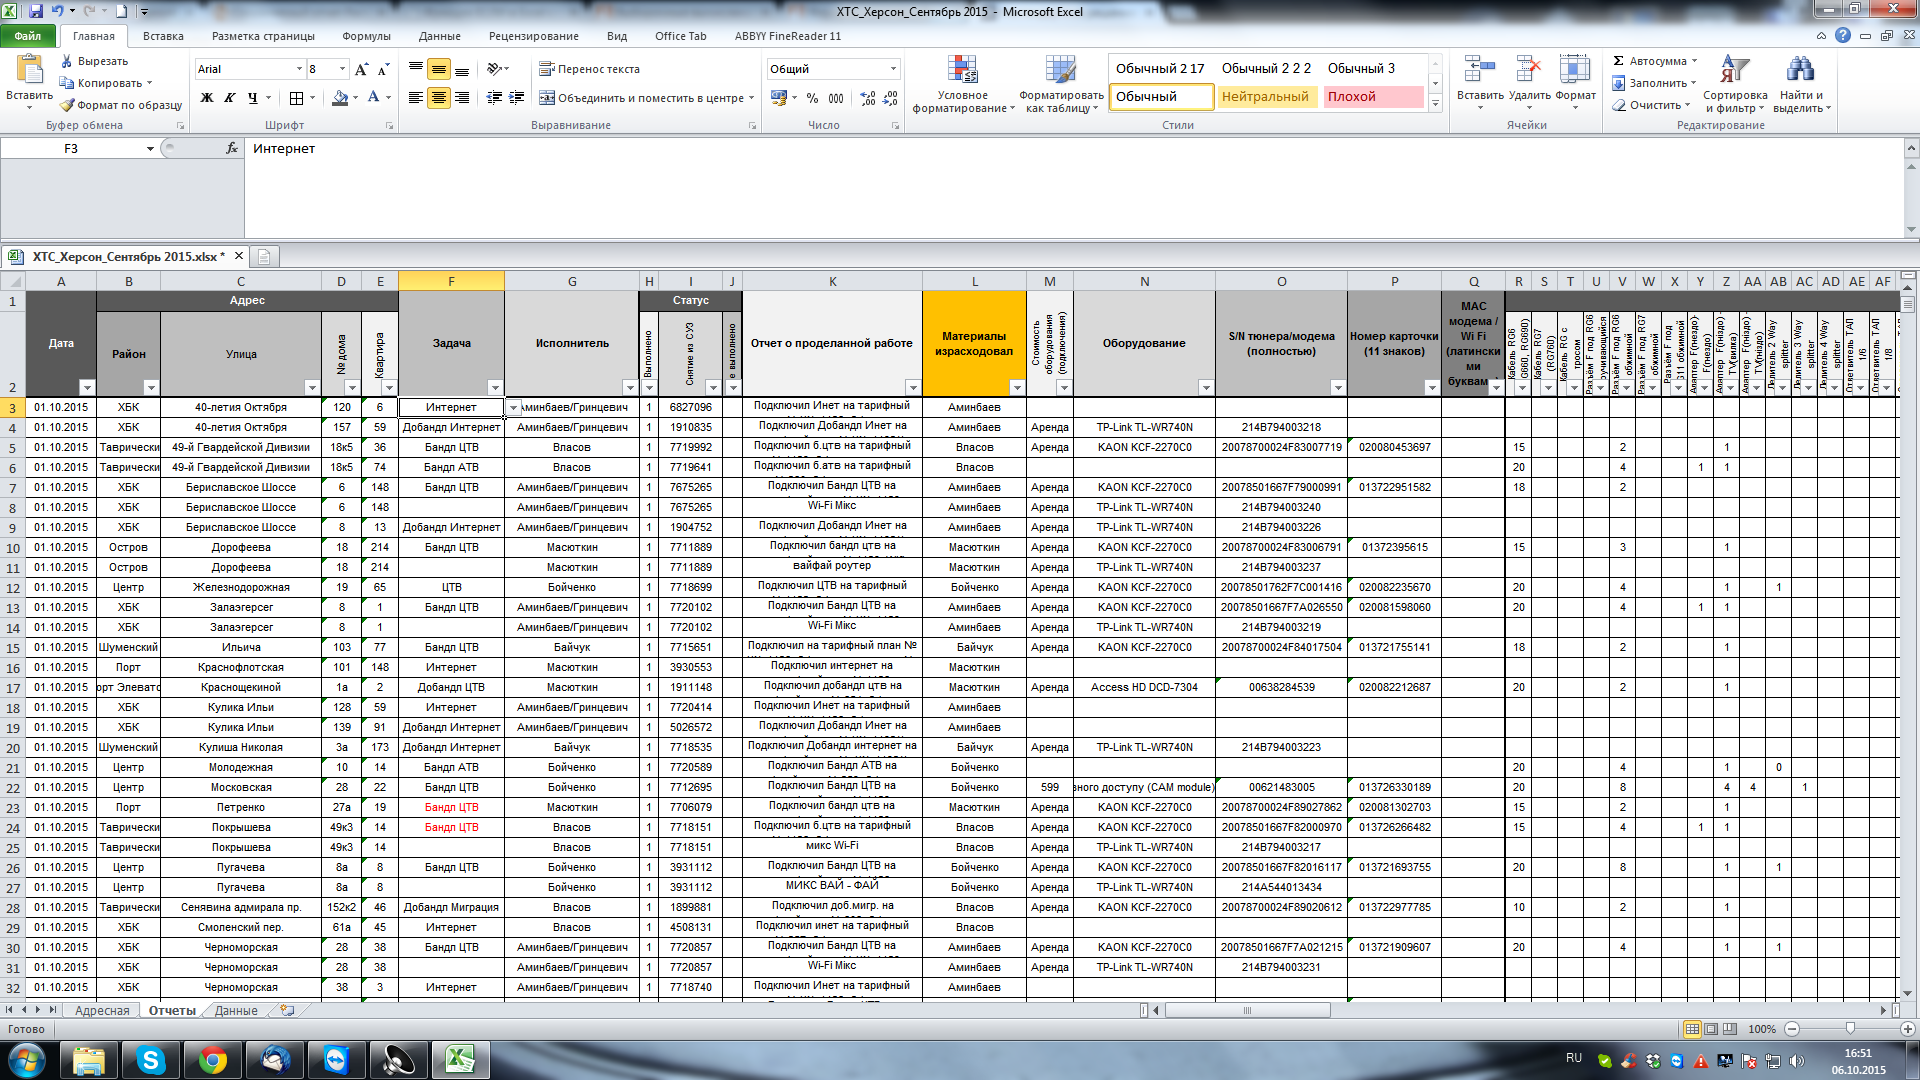Click the insert function fx icon
The width and height of the screenshot is (1920, 1080).
tap(232, 148)
